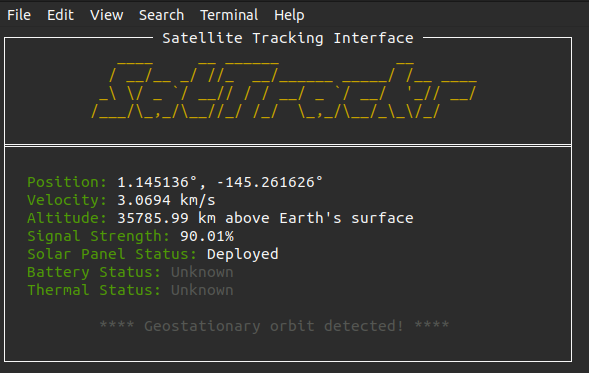Click the 'Thermal Status:' label
This screenshot has width=589, height=373.
point(94,290)
